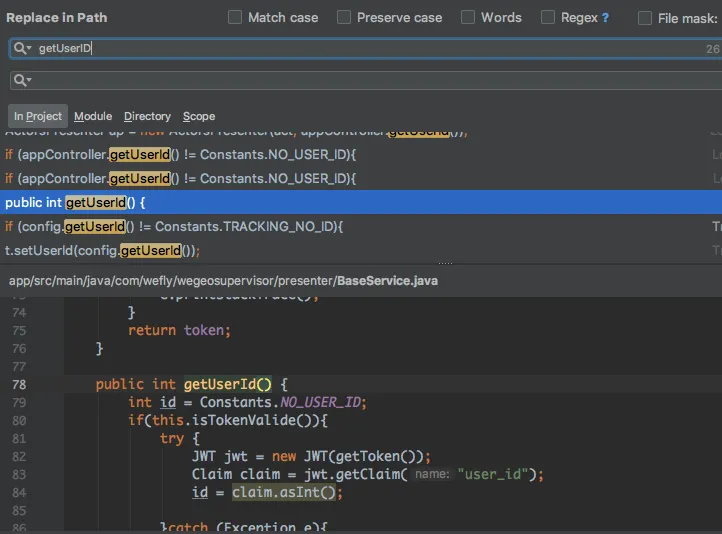Select the In Project scope tab
Screen dimensions: 722x534
[x=38, y=116]
